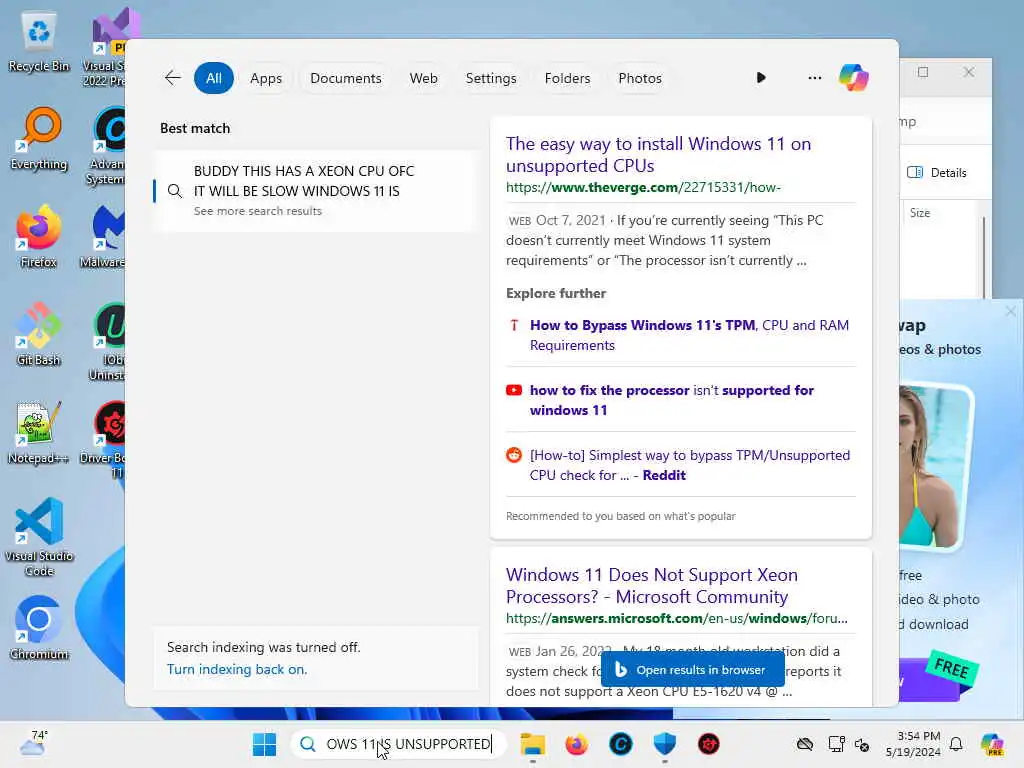Open The Verge article on unsupported CPUs
This screenshot has width=1024, height=768.
click(x=658, y=154)
